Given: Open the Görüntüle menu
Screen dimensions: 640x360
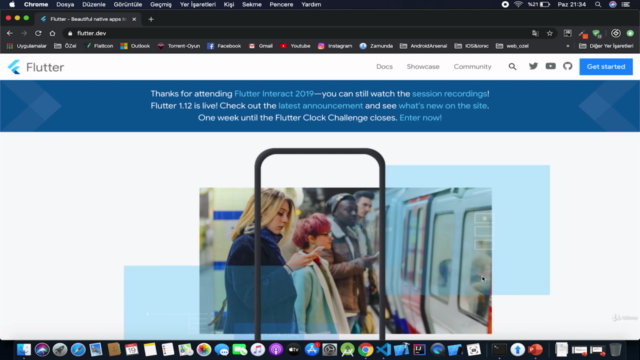Looking at the screenshot, I should tap(128, 4).
